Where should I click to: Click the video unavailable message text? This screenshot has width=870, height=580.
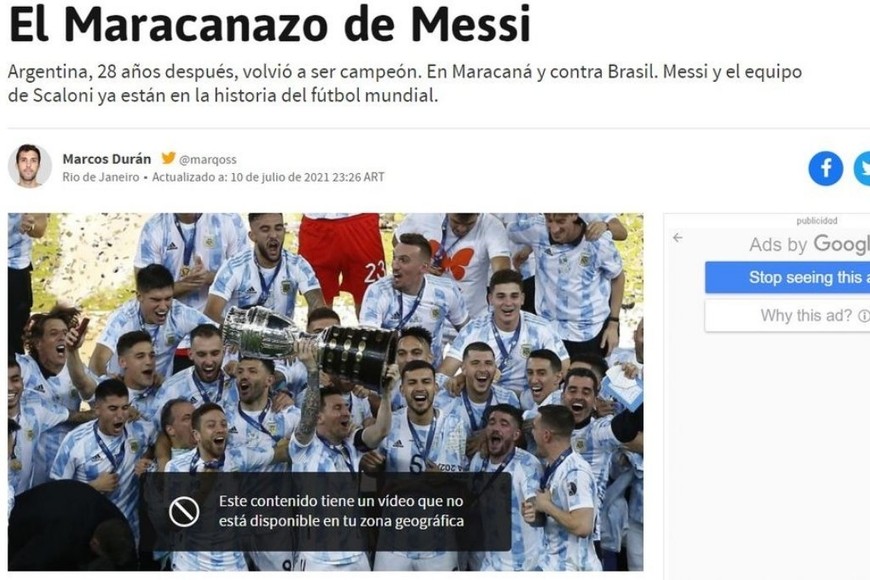click(x=341, y=511)
